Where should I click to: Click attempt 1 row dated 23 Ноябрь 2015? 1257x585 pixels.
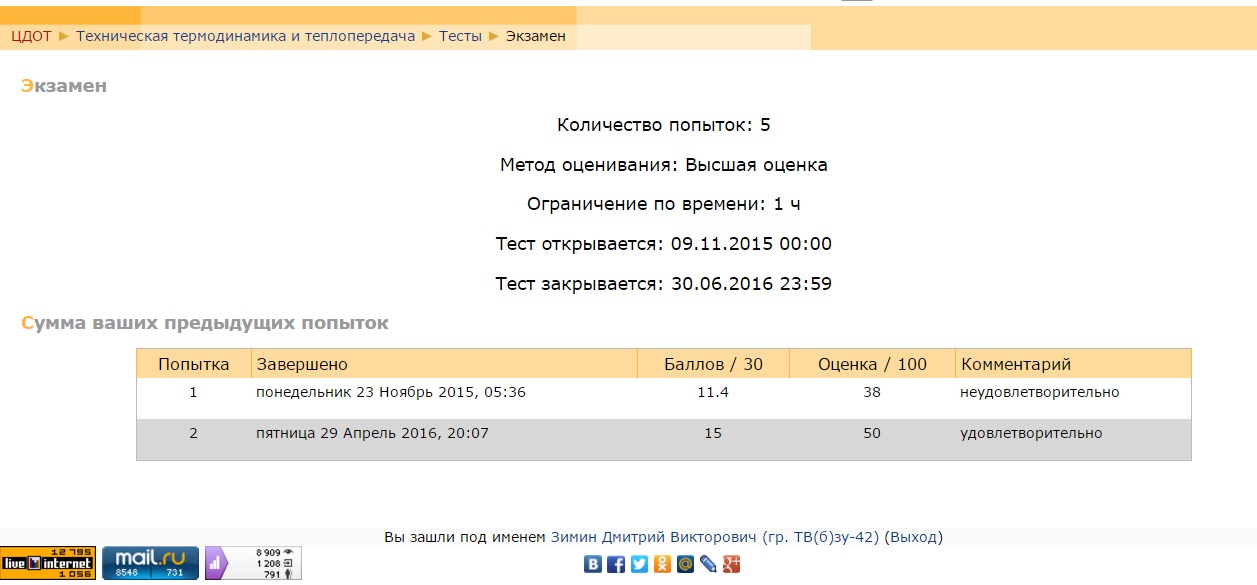point(390,392)
